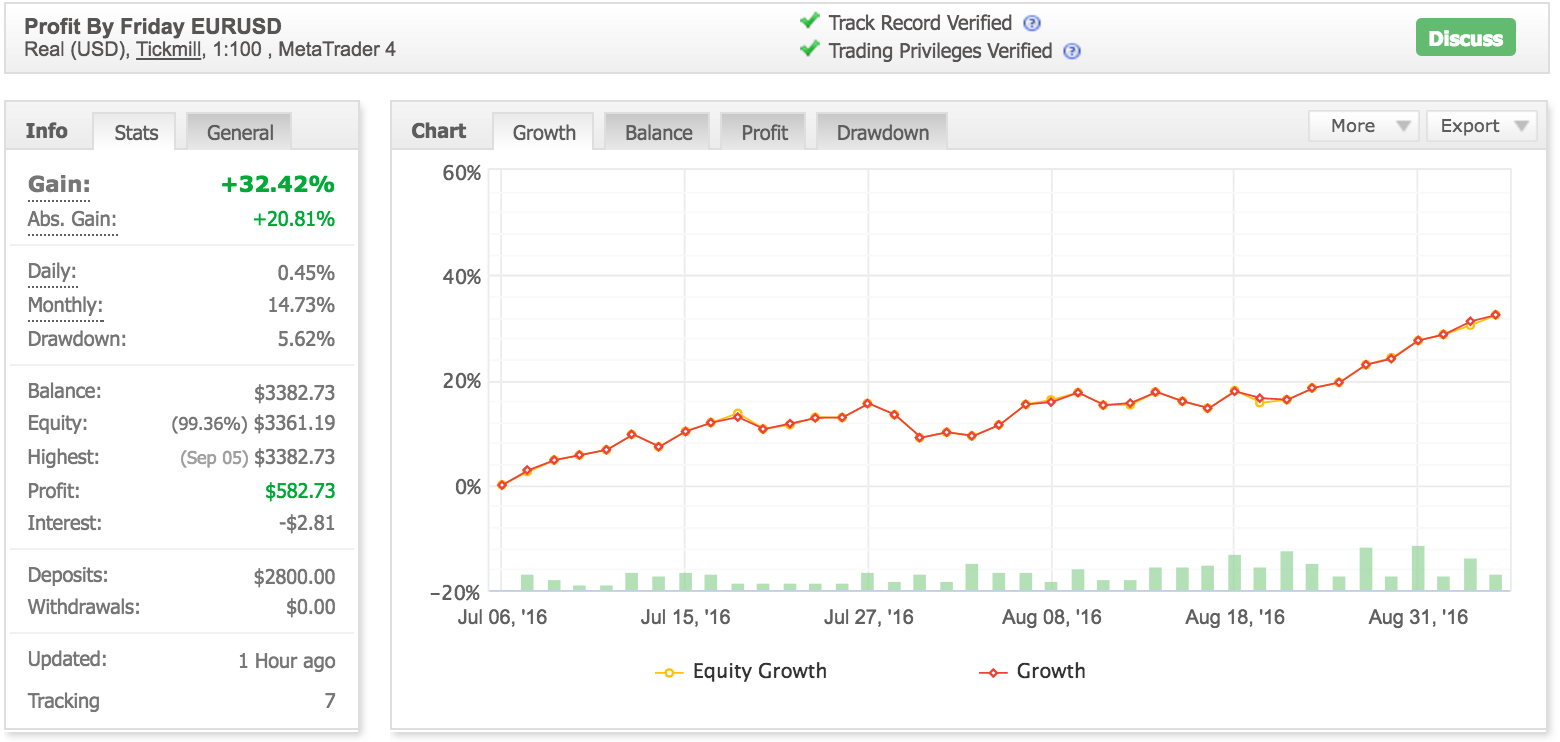Screen dimensions: 1560x742
Task: Toggle red Growth series in chart legend
Action: click(1032, 671)
